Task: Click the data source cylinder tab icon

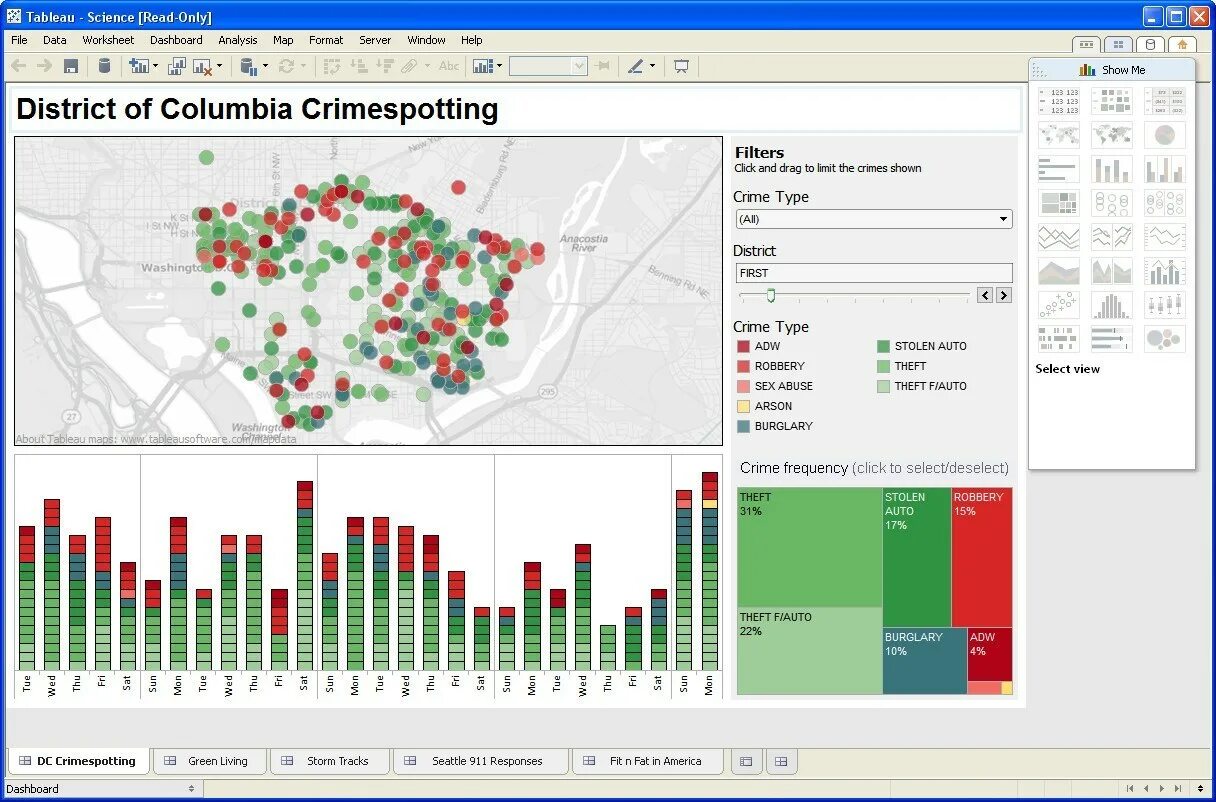Action: click(1150, 44)
